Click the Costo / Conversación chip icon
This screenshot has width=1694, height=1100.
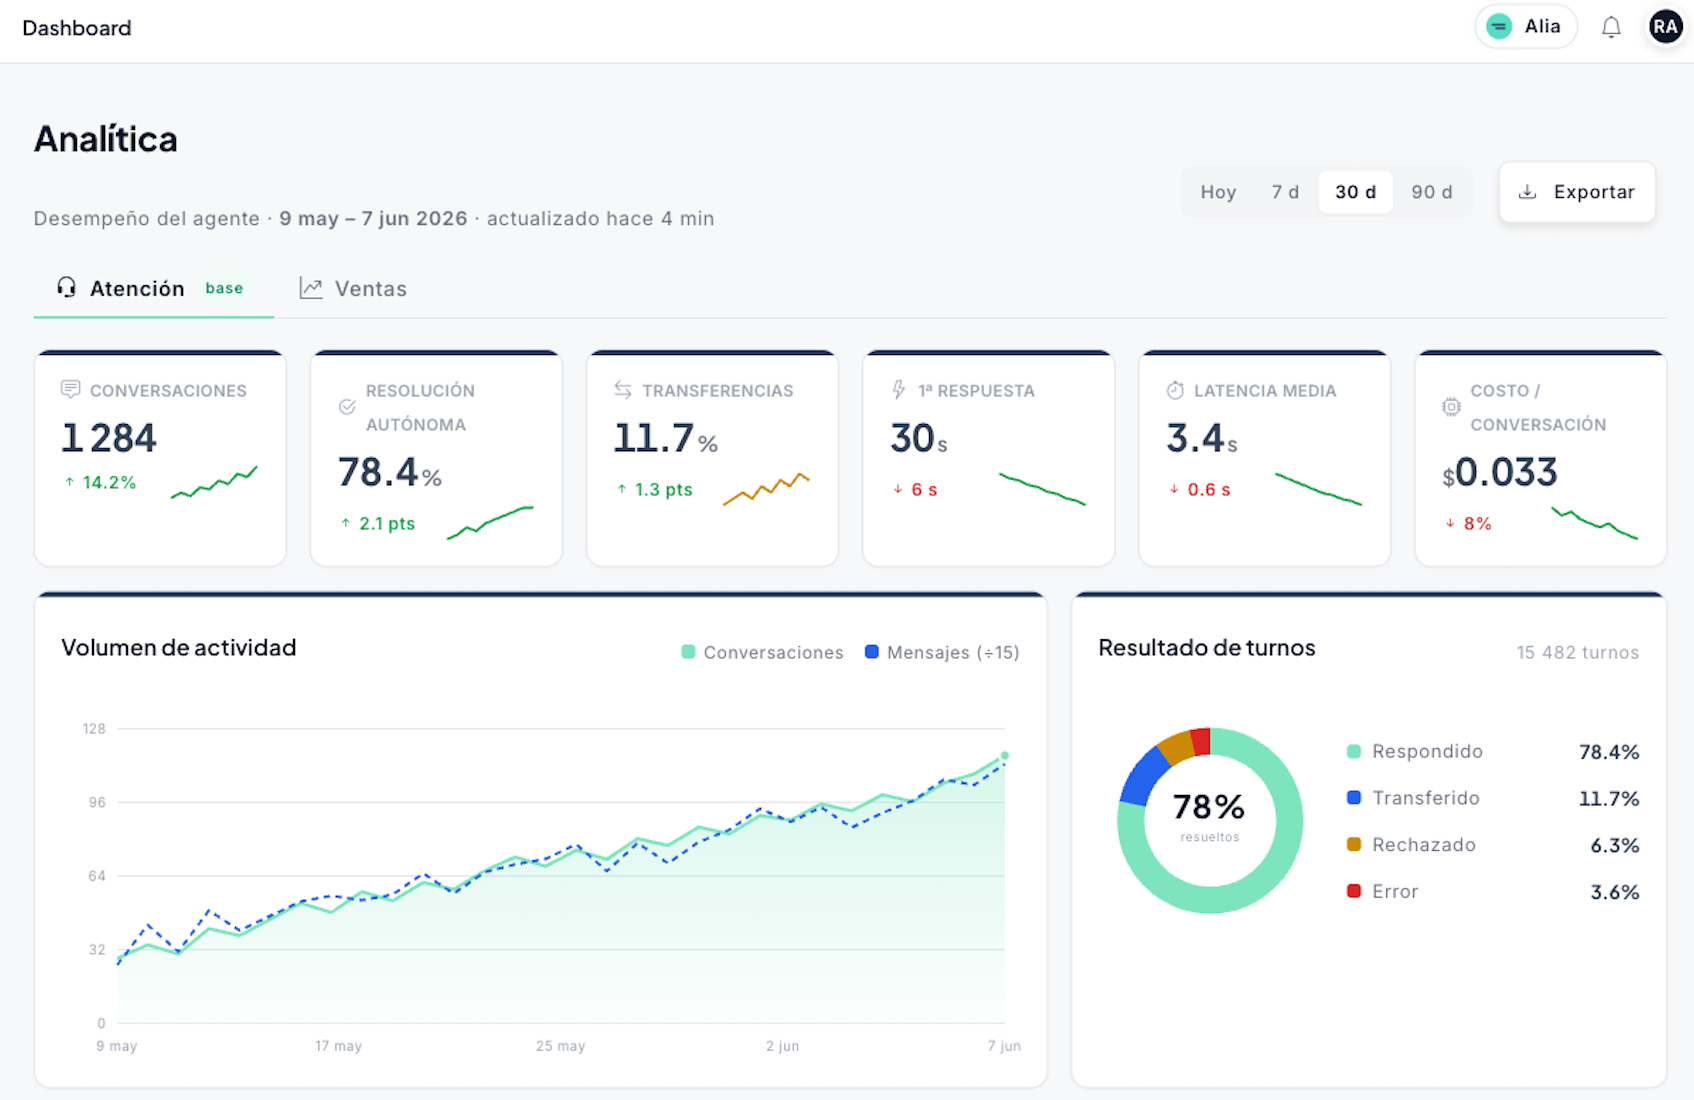pos(1451,407)
